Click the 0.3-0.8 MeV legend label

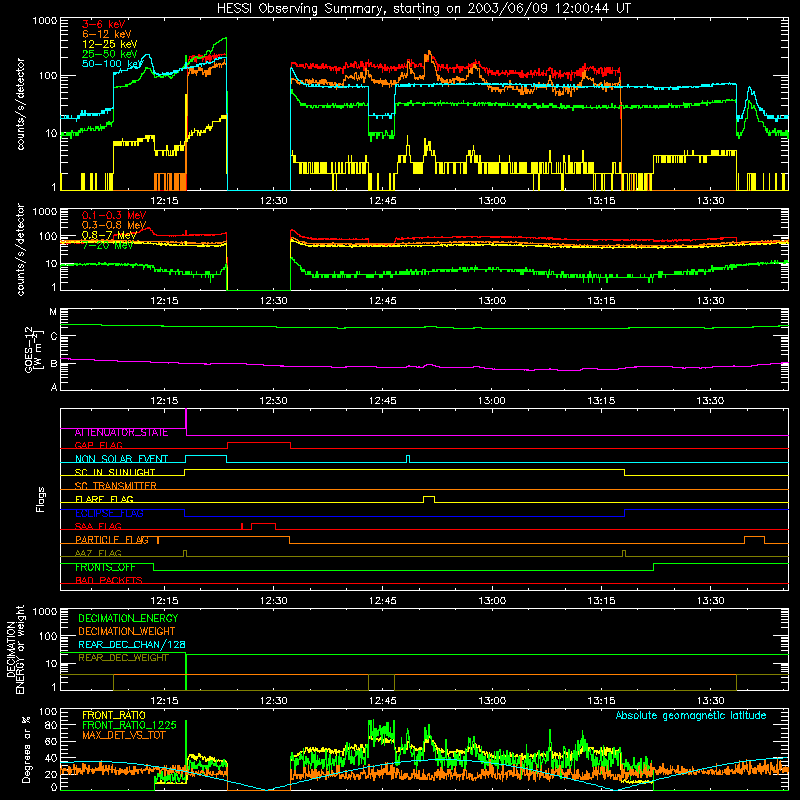pyautogui.click(x=114, y=225)
